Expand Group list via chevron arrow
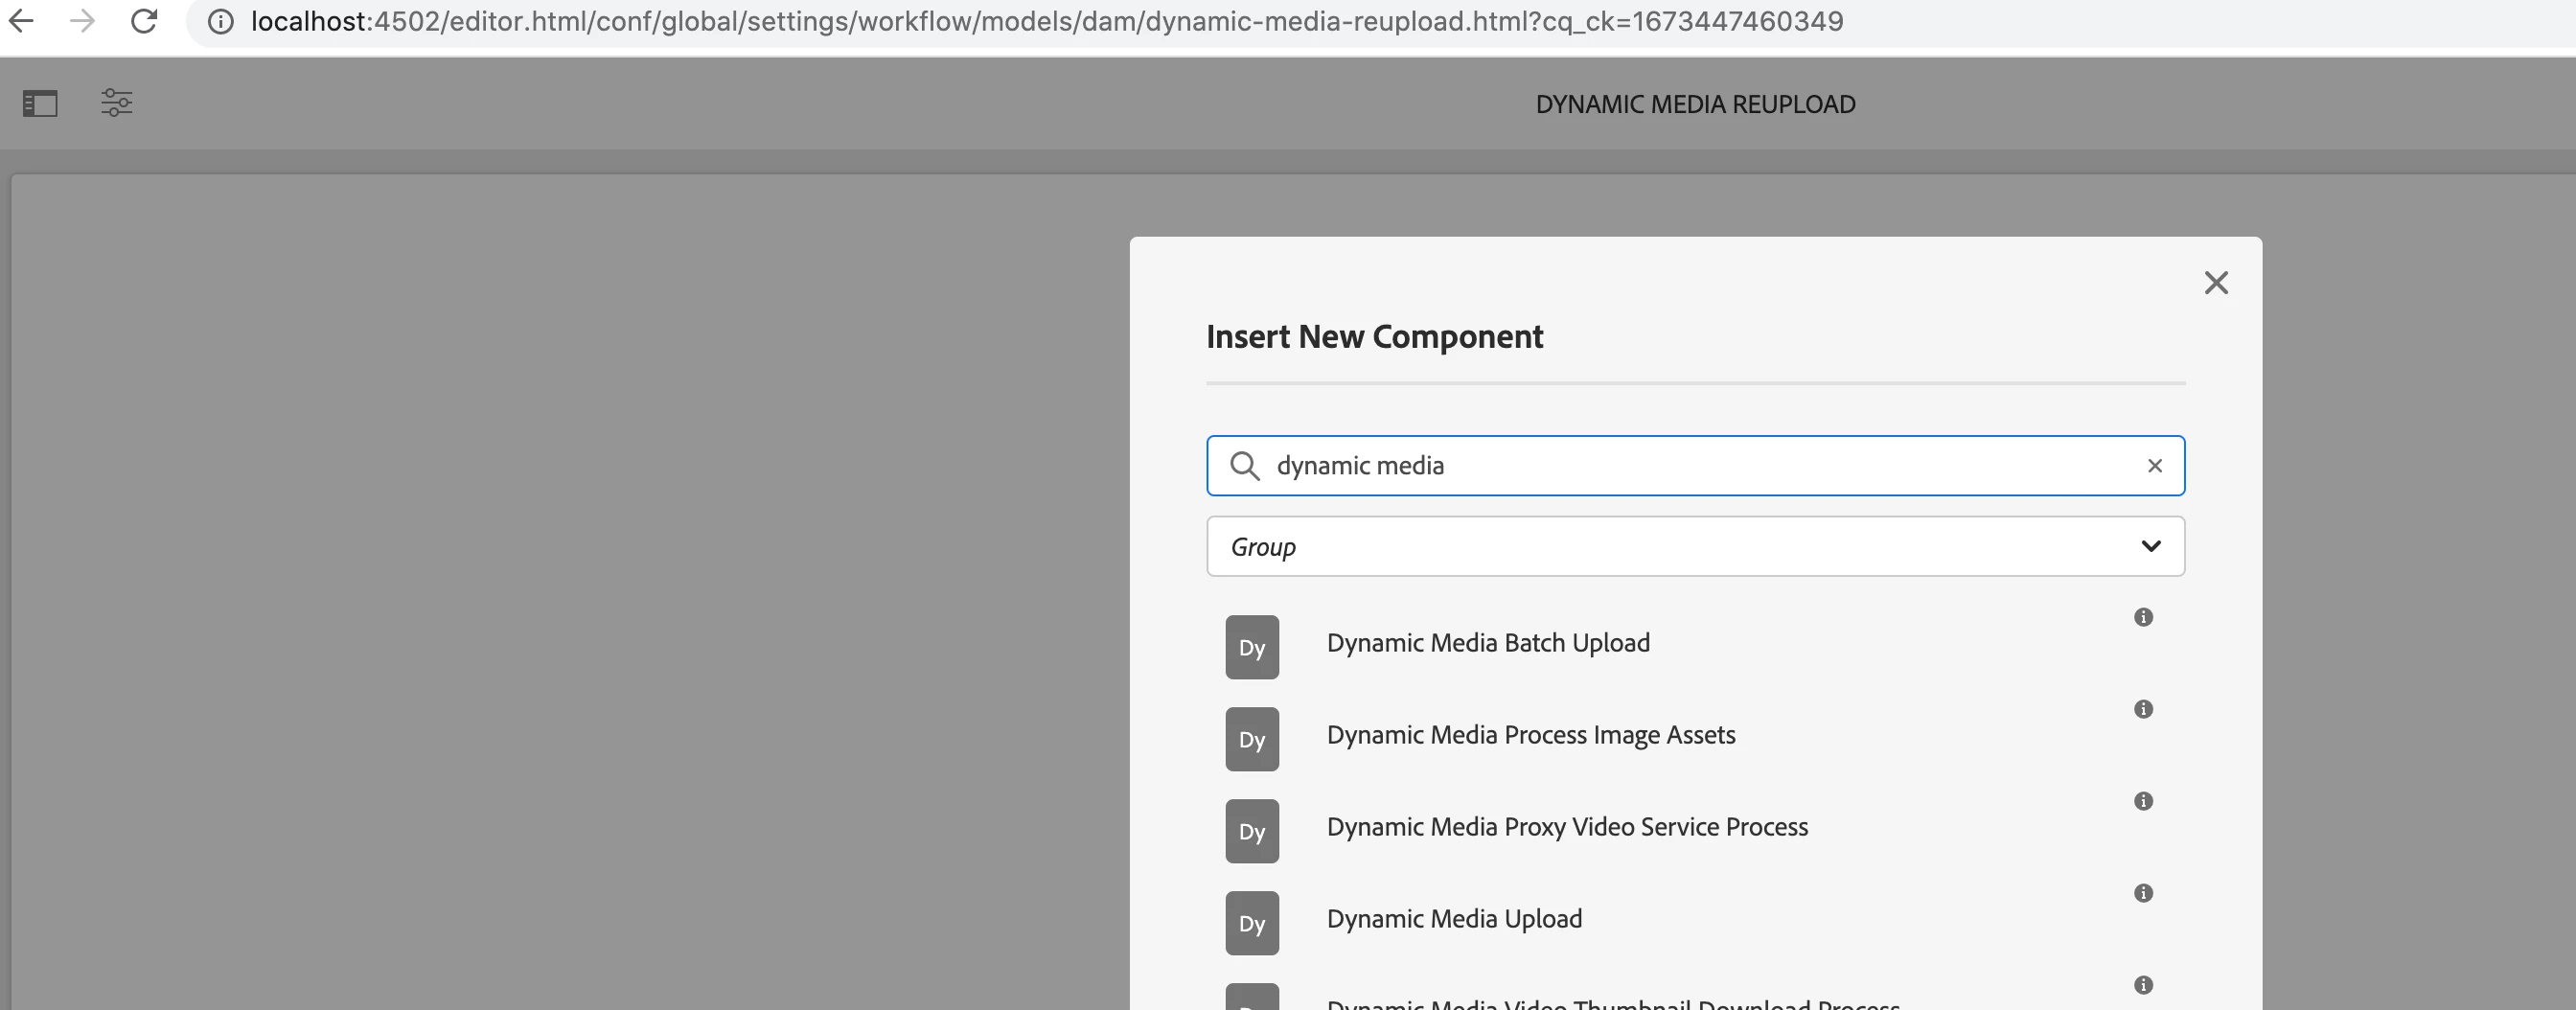Viewport: 2576px width, 1010px height. [2151, 546]
